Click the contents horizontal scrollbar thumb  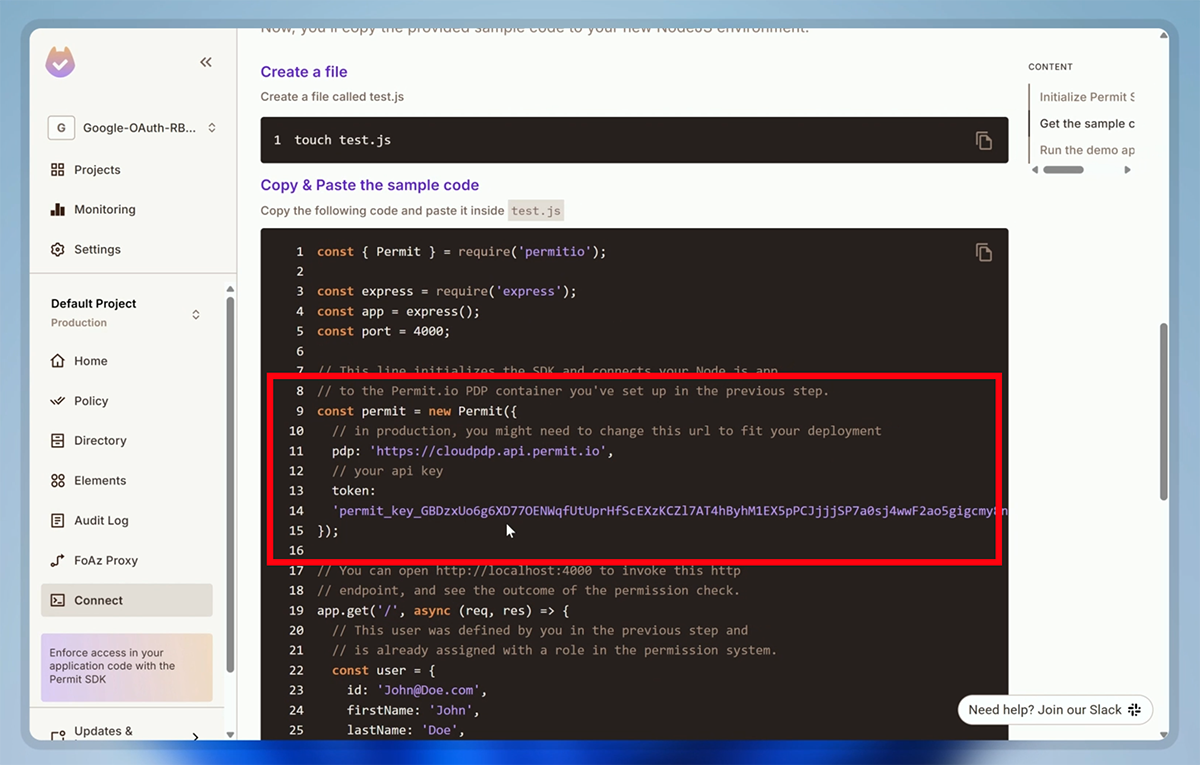click(1063, 170)
